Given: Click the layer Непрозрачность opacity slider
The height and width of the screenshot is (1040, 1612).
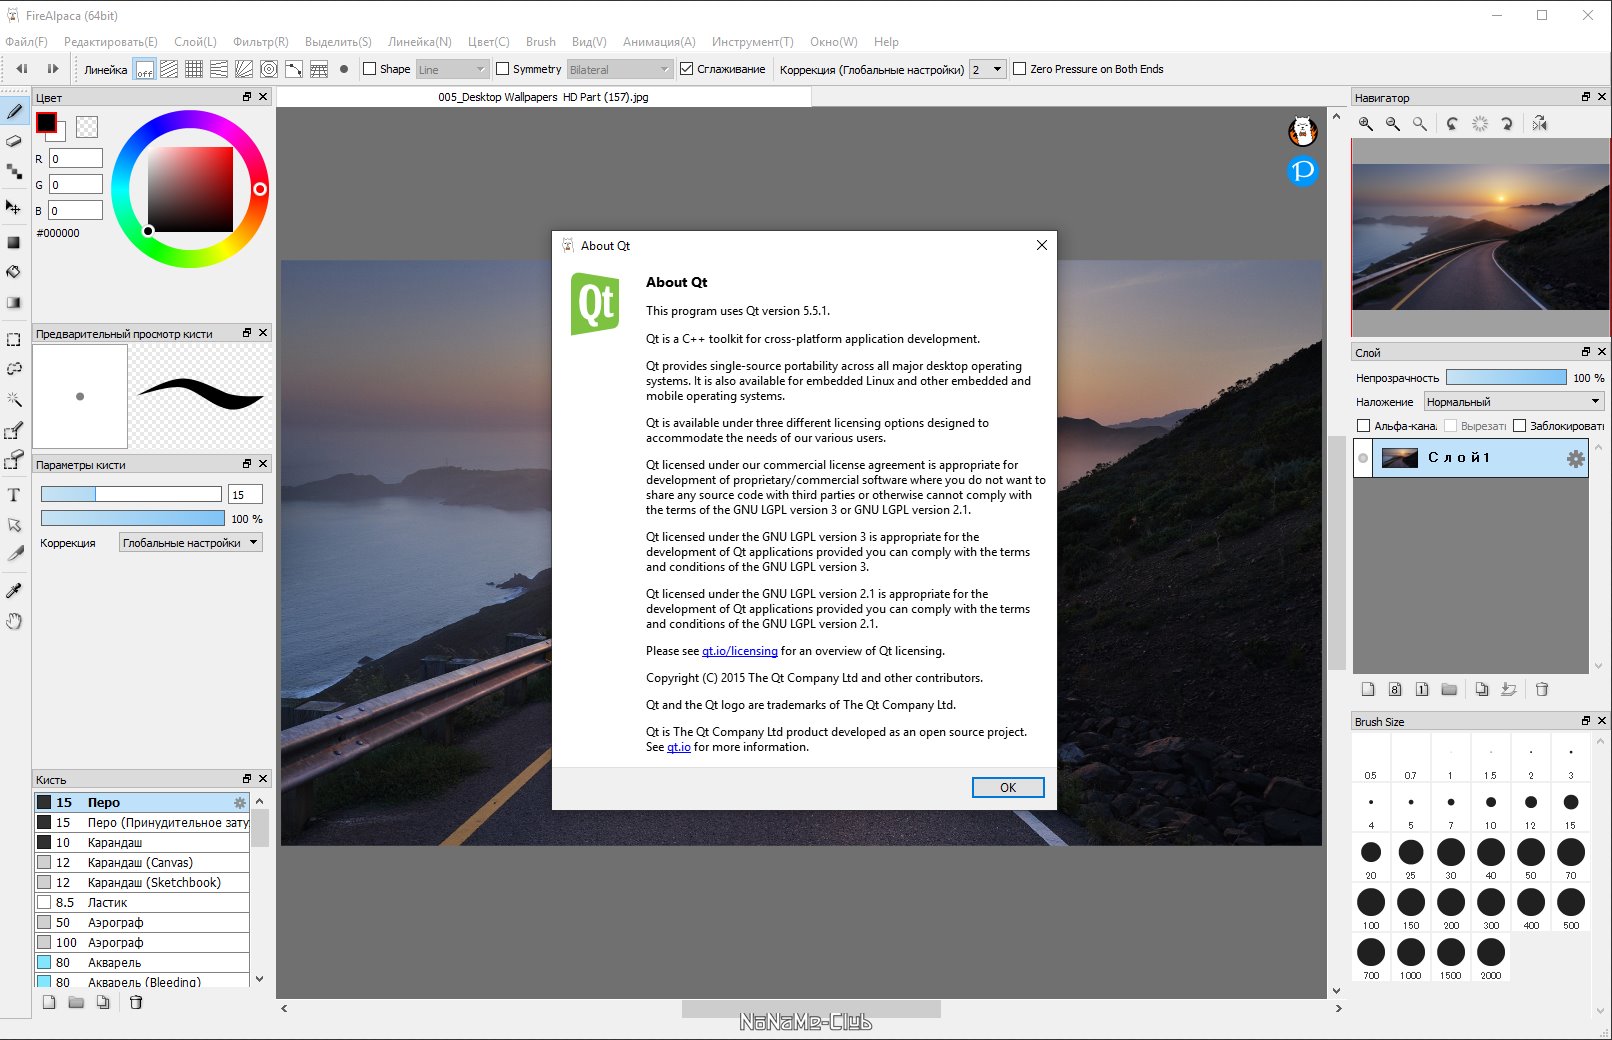Looking at the screenshot, I should click(x=1506, y=377).
